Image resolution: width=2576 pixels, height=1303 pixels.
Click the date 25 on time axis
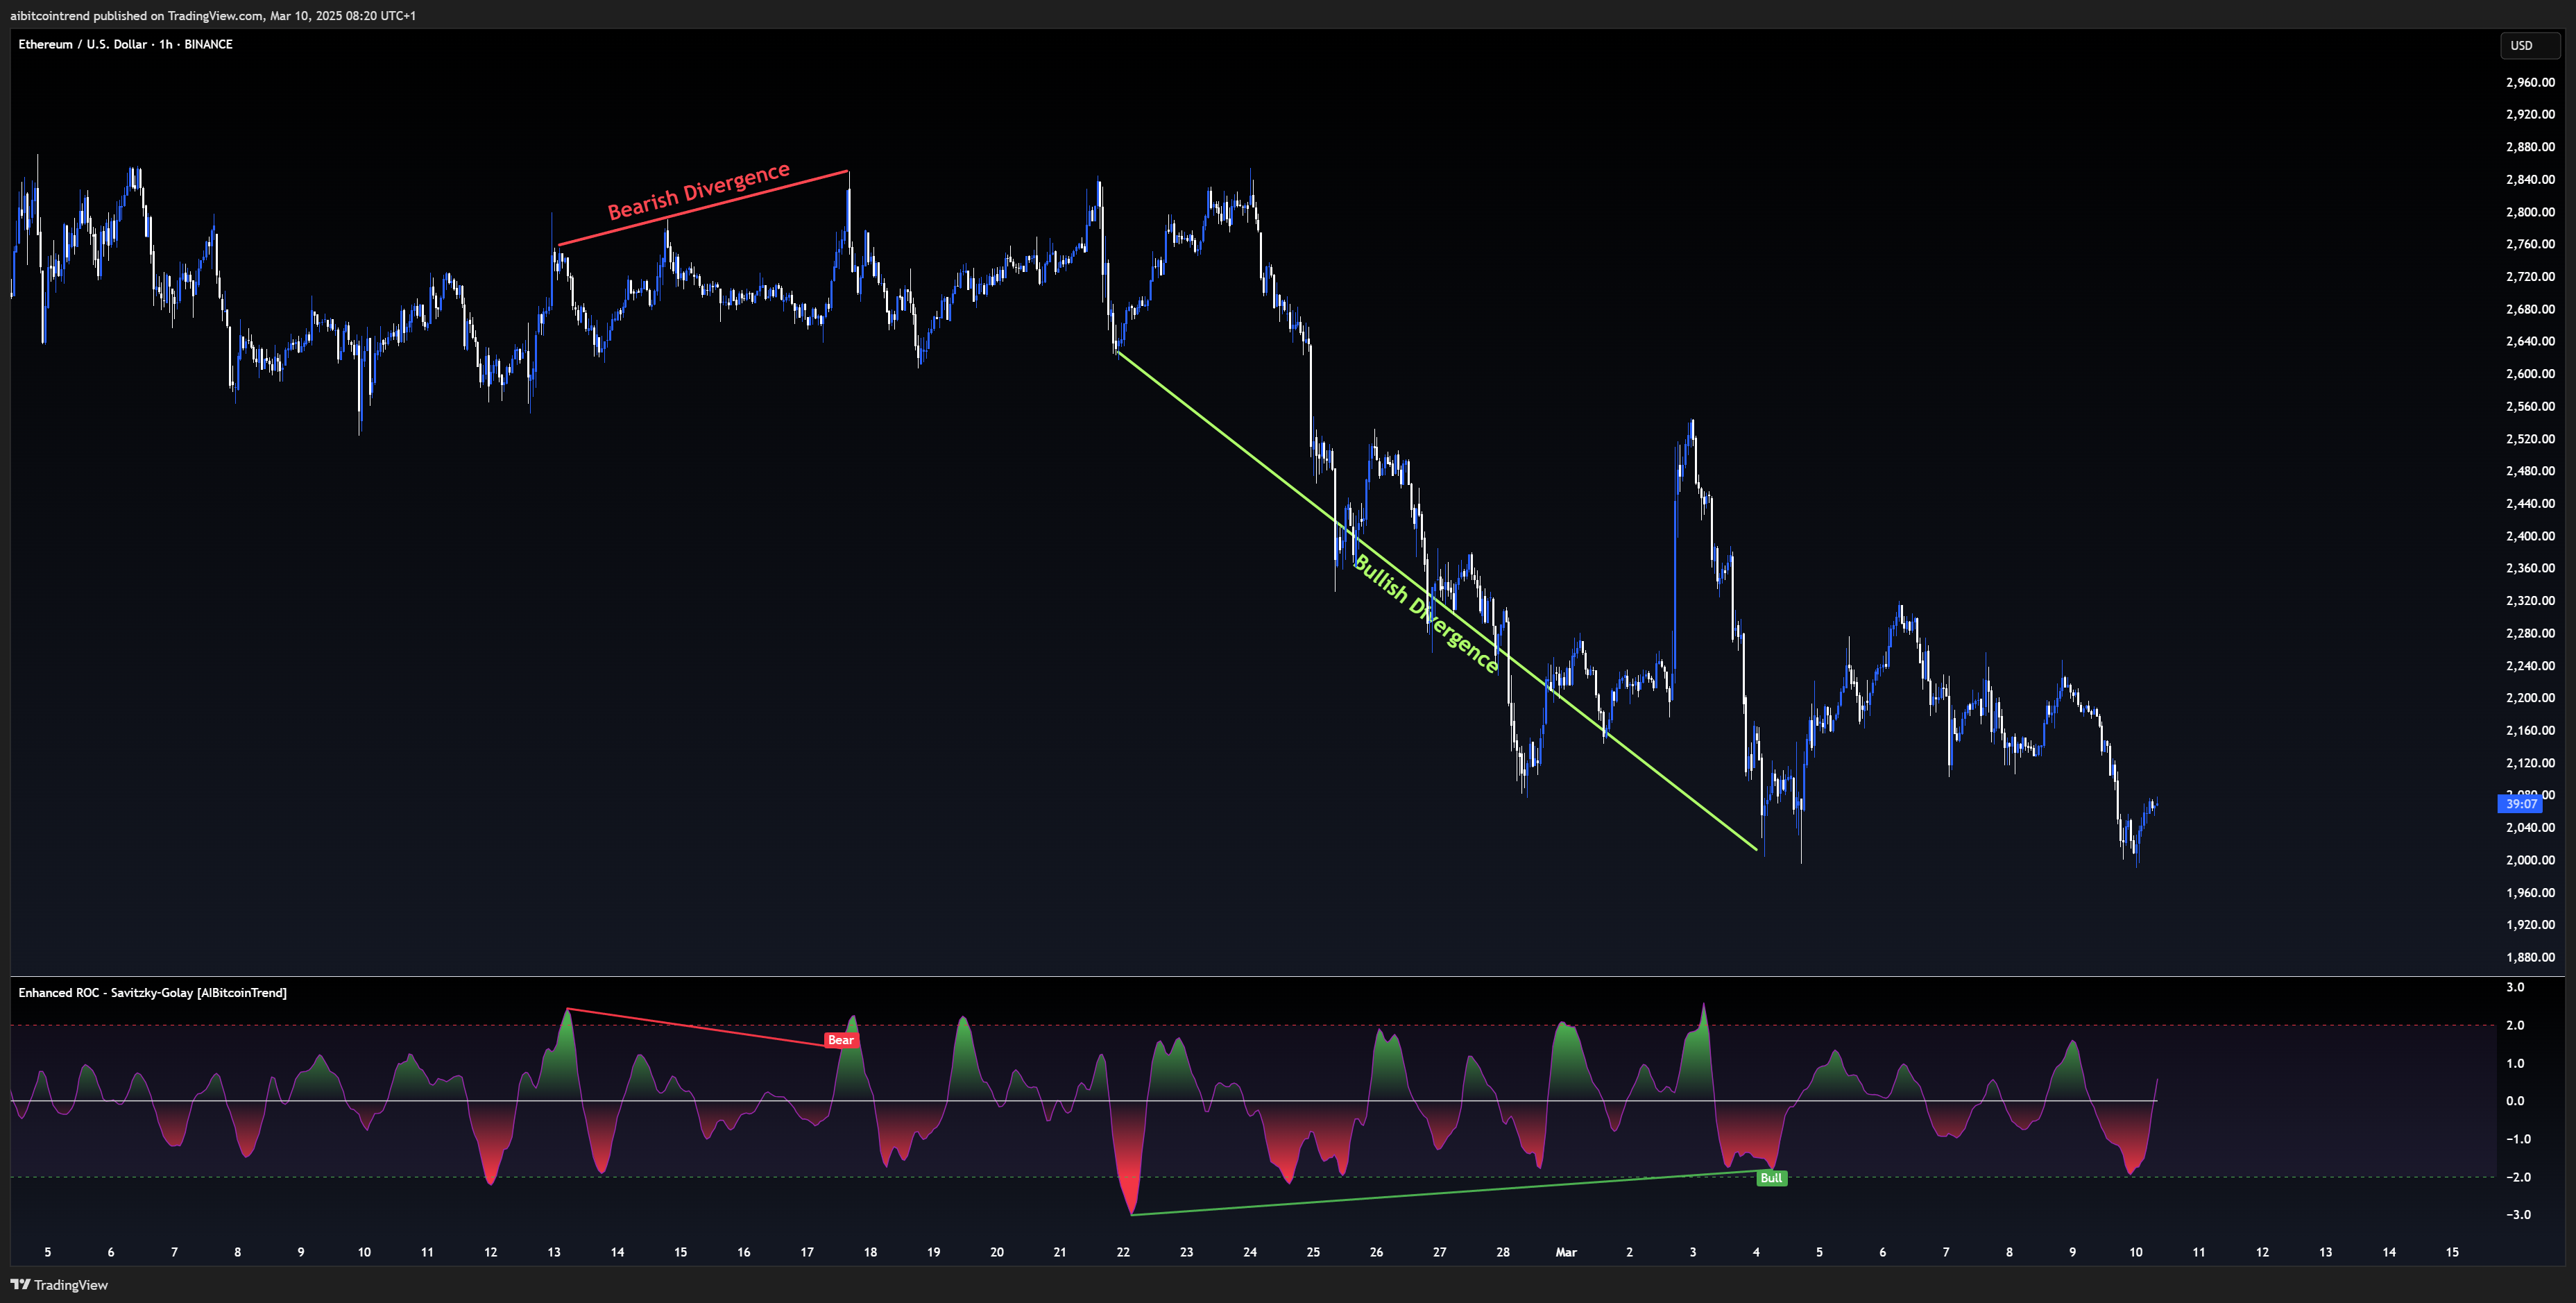1313,1252
